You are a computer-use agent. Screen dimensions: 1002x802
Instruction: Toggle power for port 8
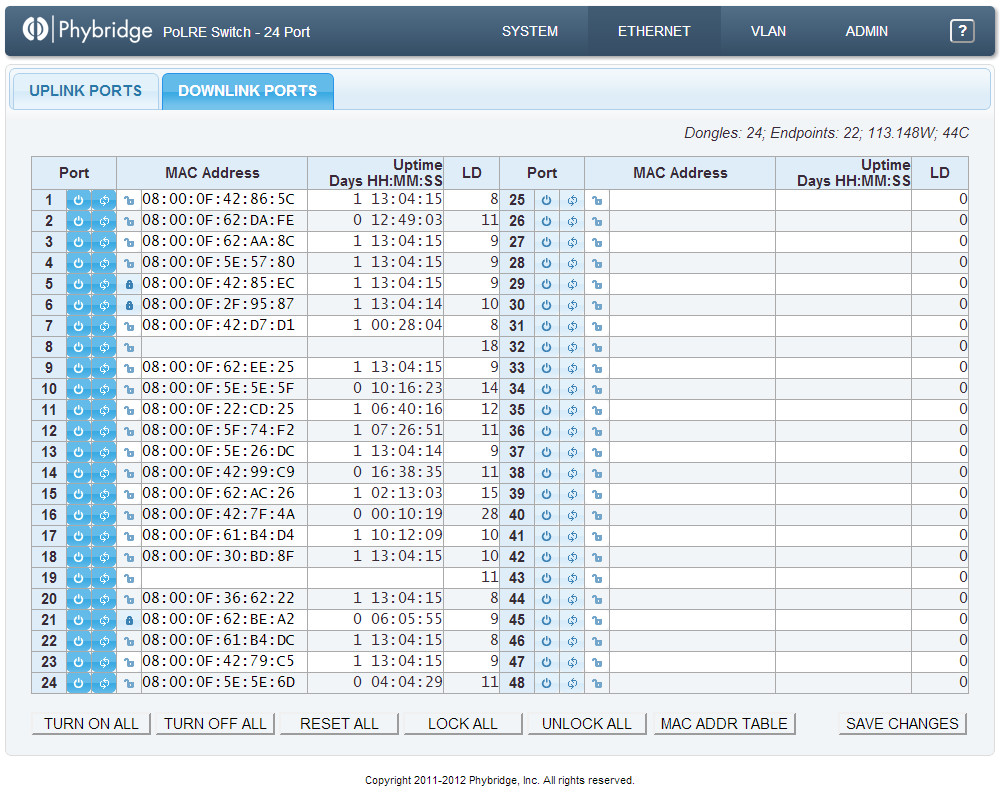(78, 347)
